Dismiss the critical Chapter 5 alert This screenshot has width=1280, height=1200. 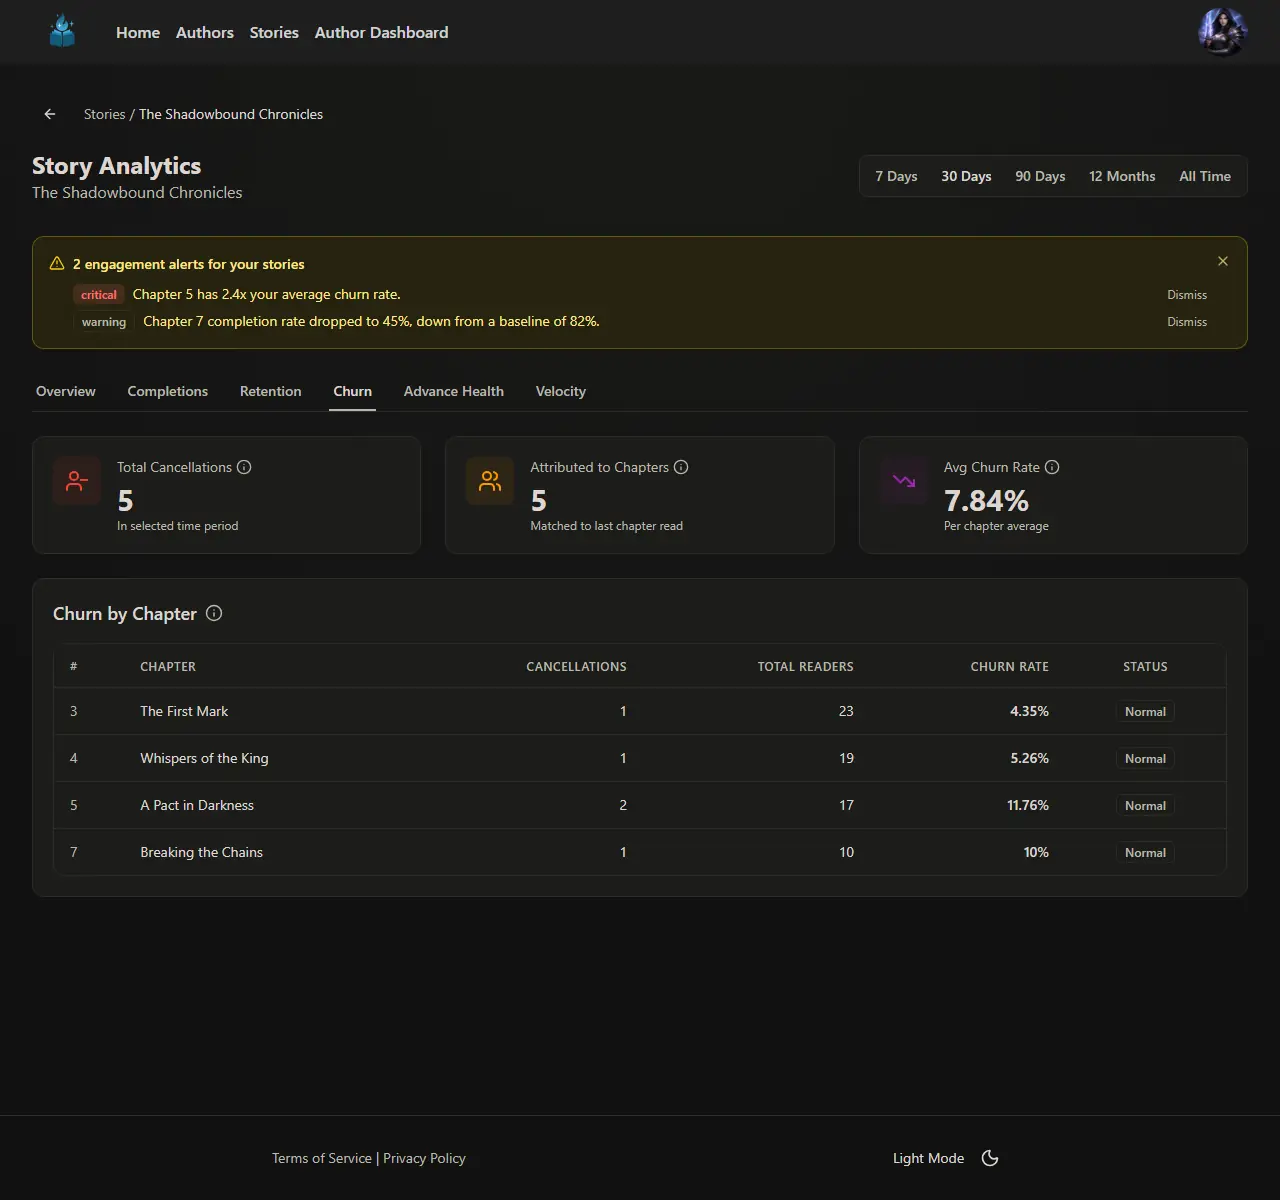[x=1186, y=295]
